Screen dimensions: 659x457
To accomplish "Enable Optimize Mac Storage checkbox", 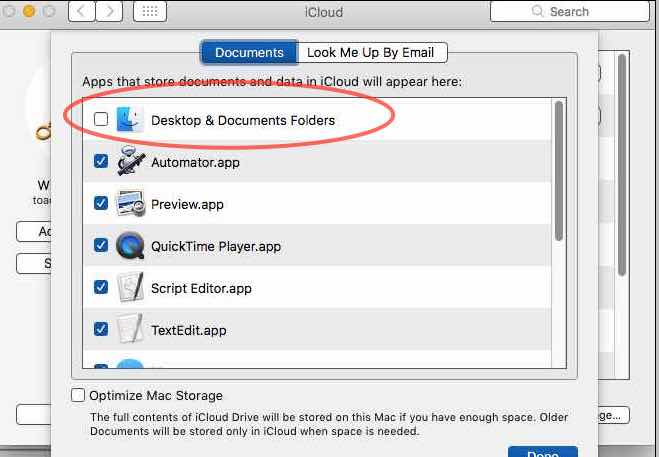I will tap(78, 395).
